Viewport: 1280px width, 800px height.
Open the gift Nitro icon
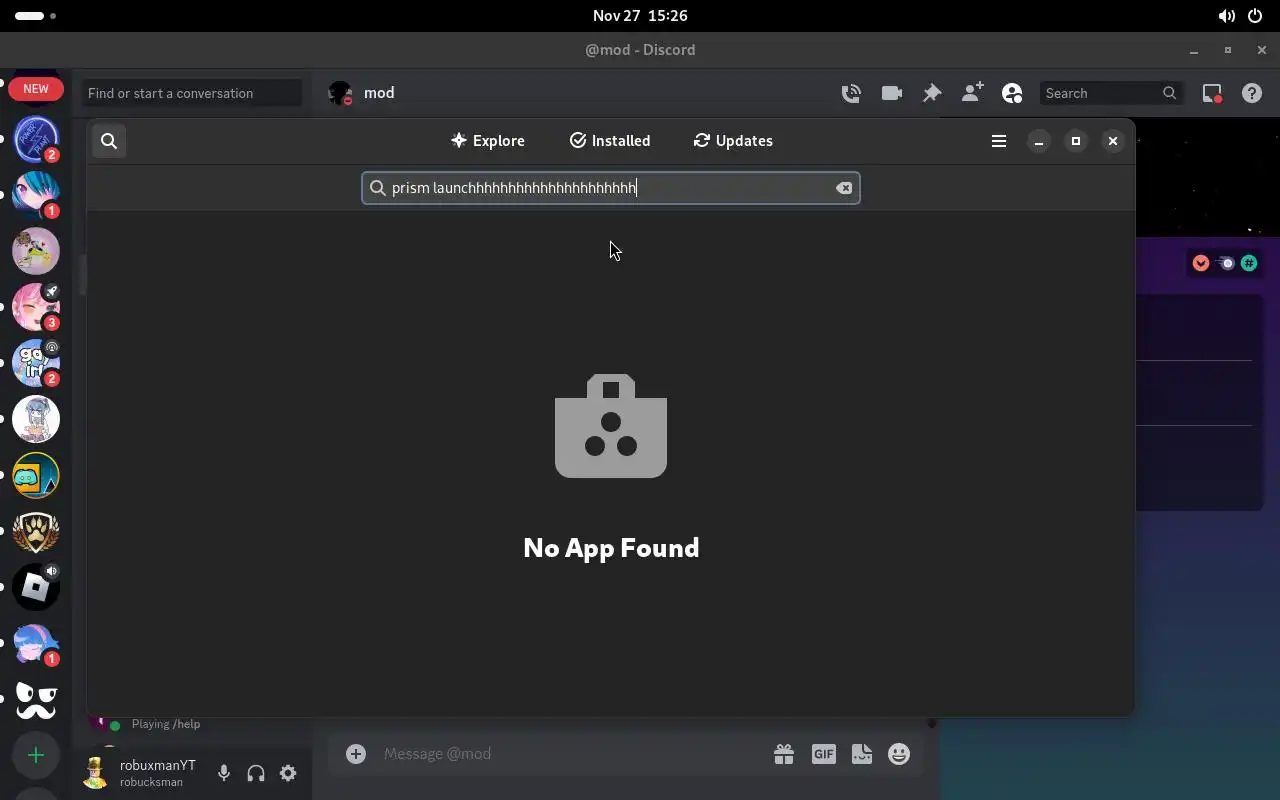(784, 754)
